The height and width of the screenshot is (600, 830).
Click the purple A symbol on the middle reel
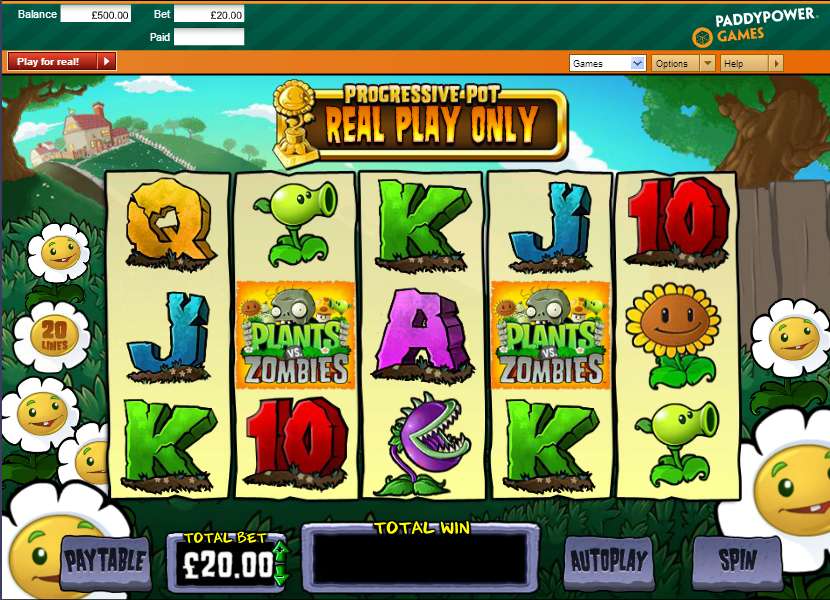pos(422,336)
